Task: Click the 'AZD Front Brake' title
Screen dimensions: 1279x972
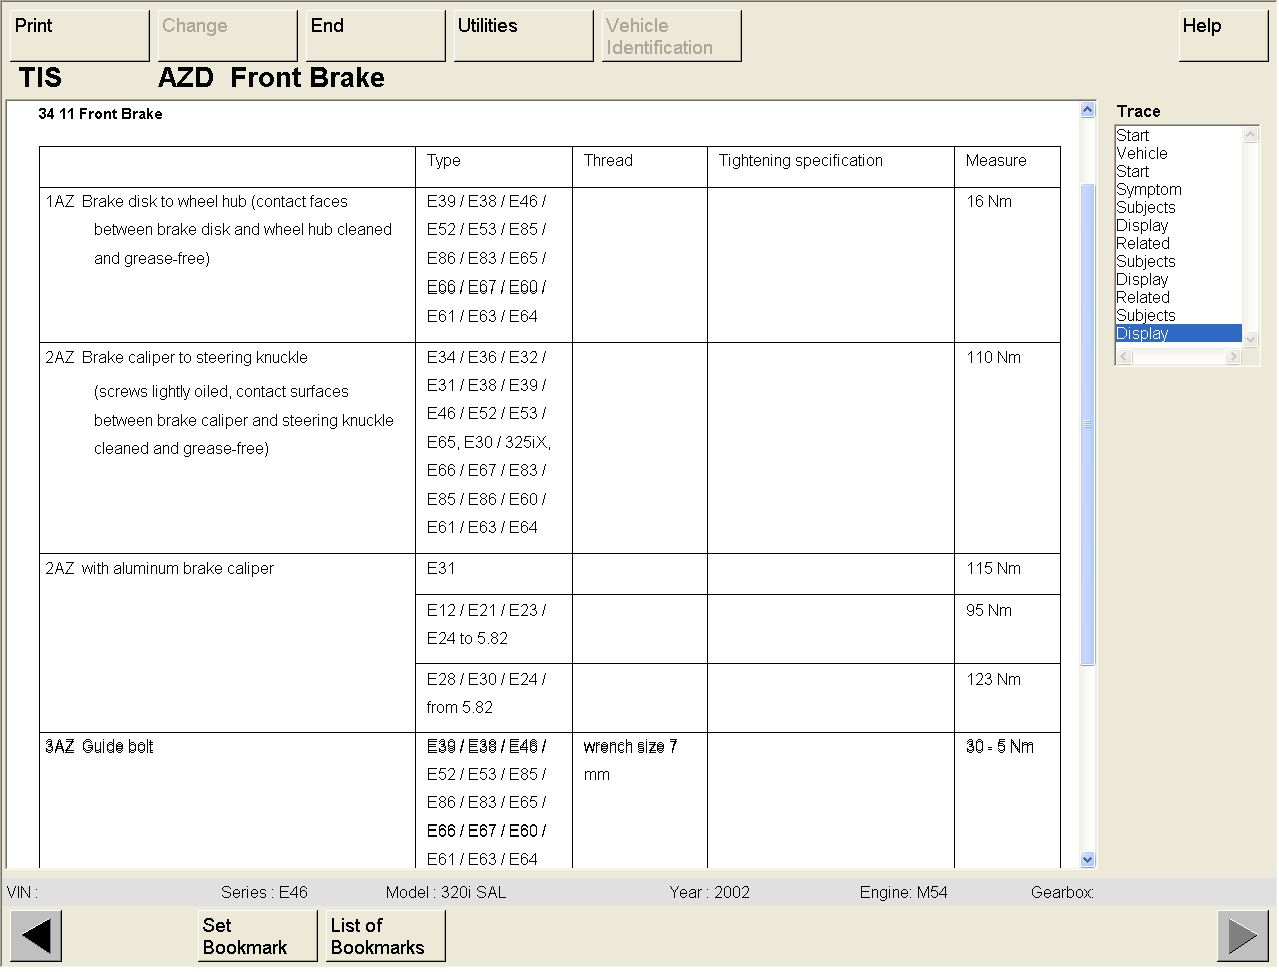Action: [271, 78]
